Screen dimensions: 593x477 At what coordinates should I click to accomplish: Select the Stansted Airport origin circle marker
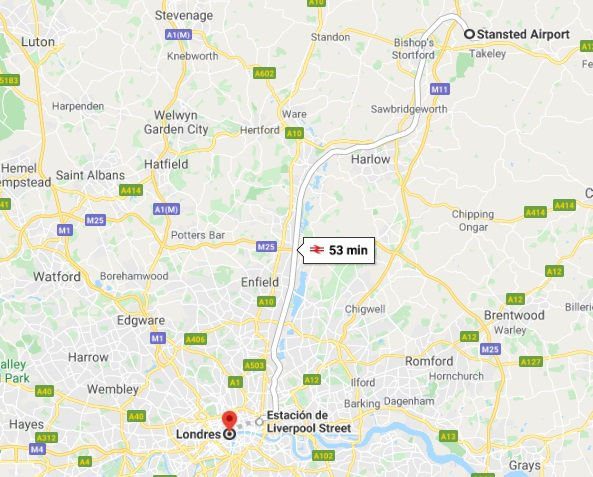469,34
